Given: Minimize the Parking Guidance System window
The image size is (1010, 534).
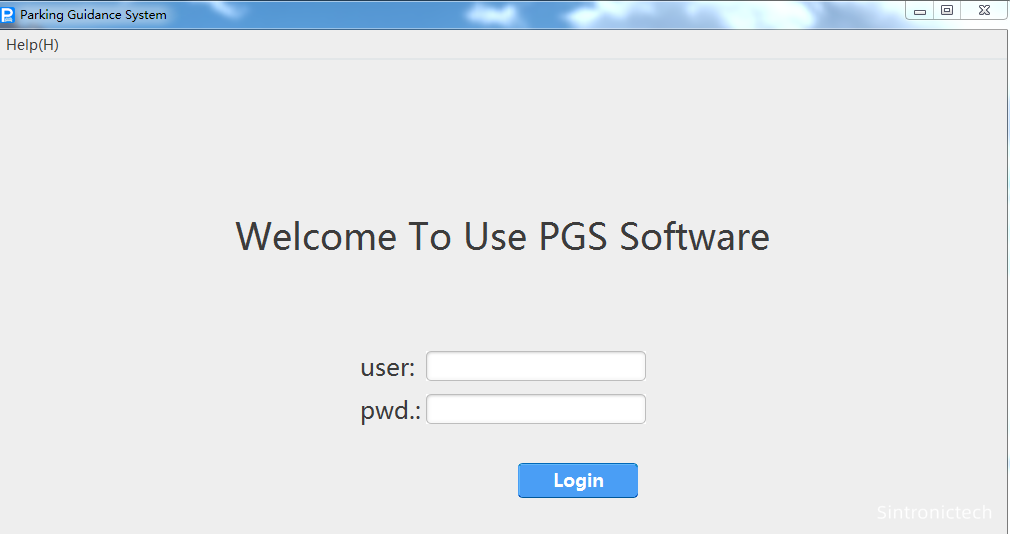Looking at the screenshot, I should click(x=920, y=11).
